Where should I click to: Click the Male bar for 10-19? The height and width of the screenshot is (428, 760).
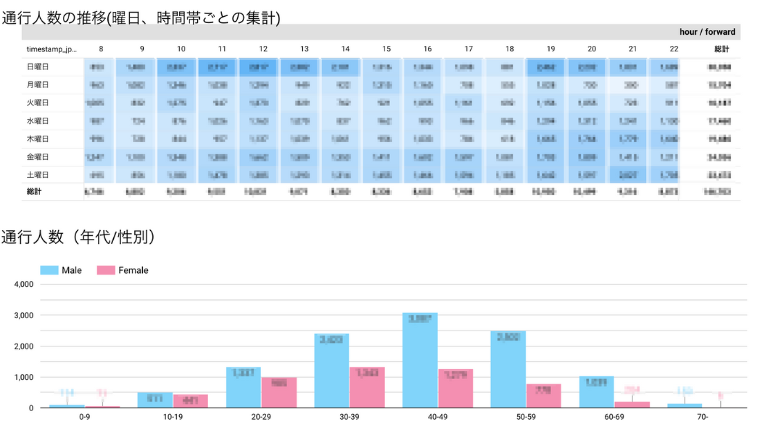[x=155, y=400]
